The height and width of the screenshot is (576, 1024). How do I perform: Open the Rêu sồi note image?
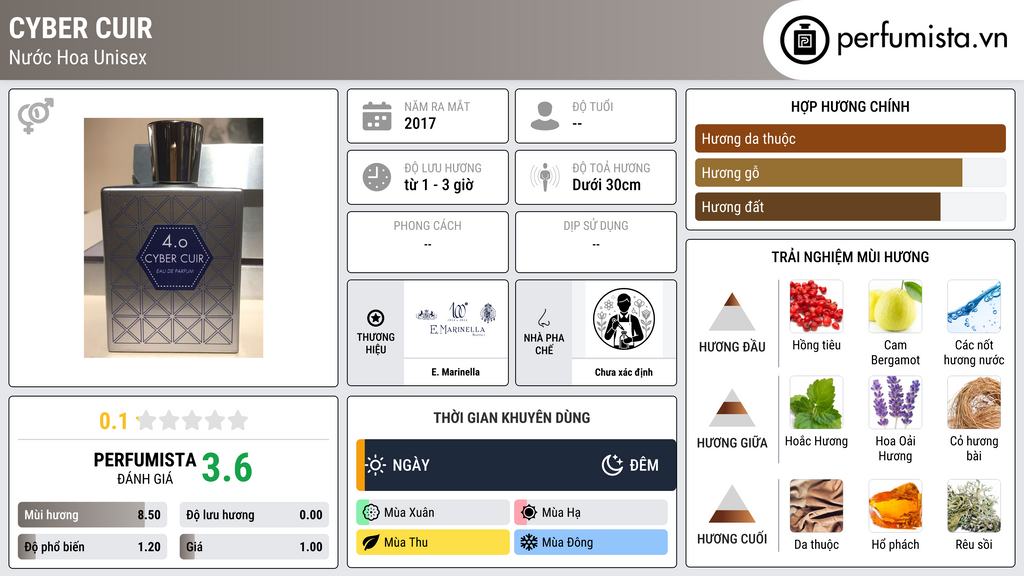(974, 506)
